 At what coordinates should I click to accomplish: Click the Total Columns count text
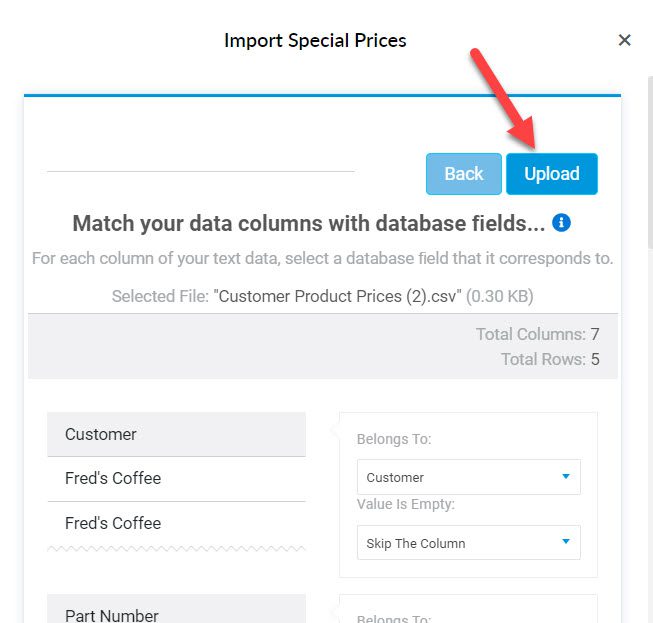538,334
